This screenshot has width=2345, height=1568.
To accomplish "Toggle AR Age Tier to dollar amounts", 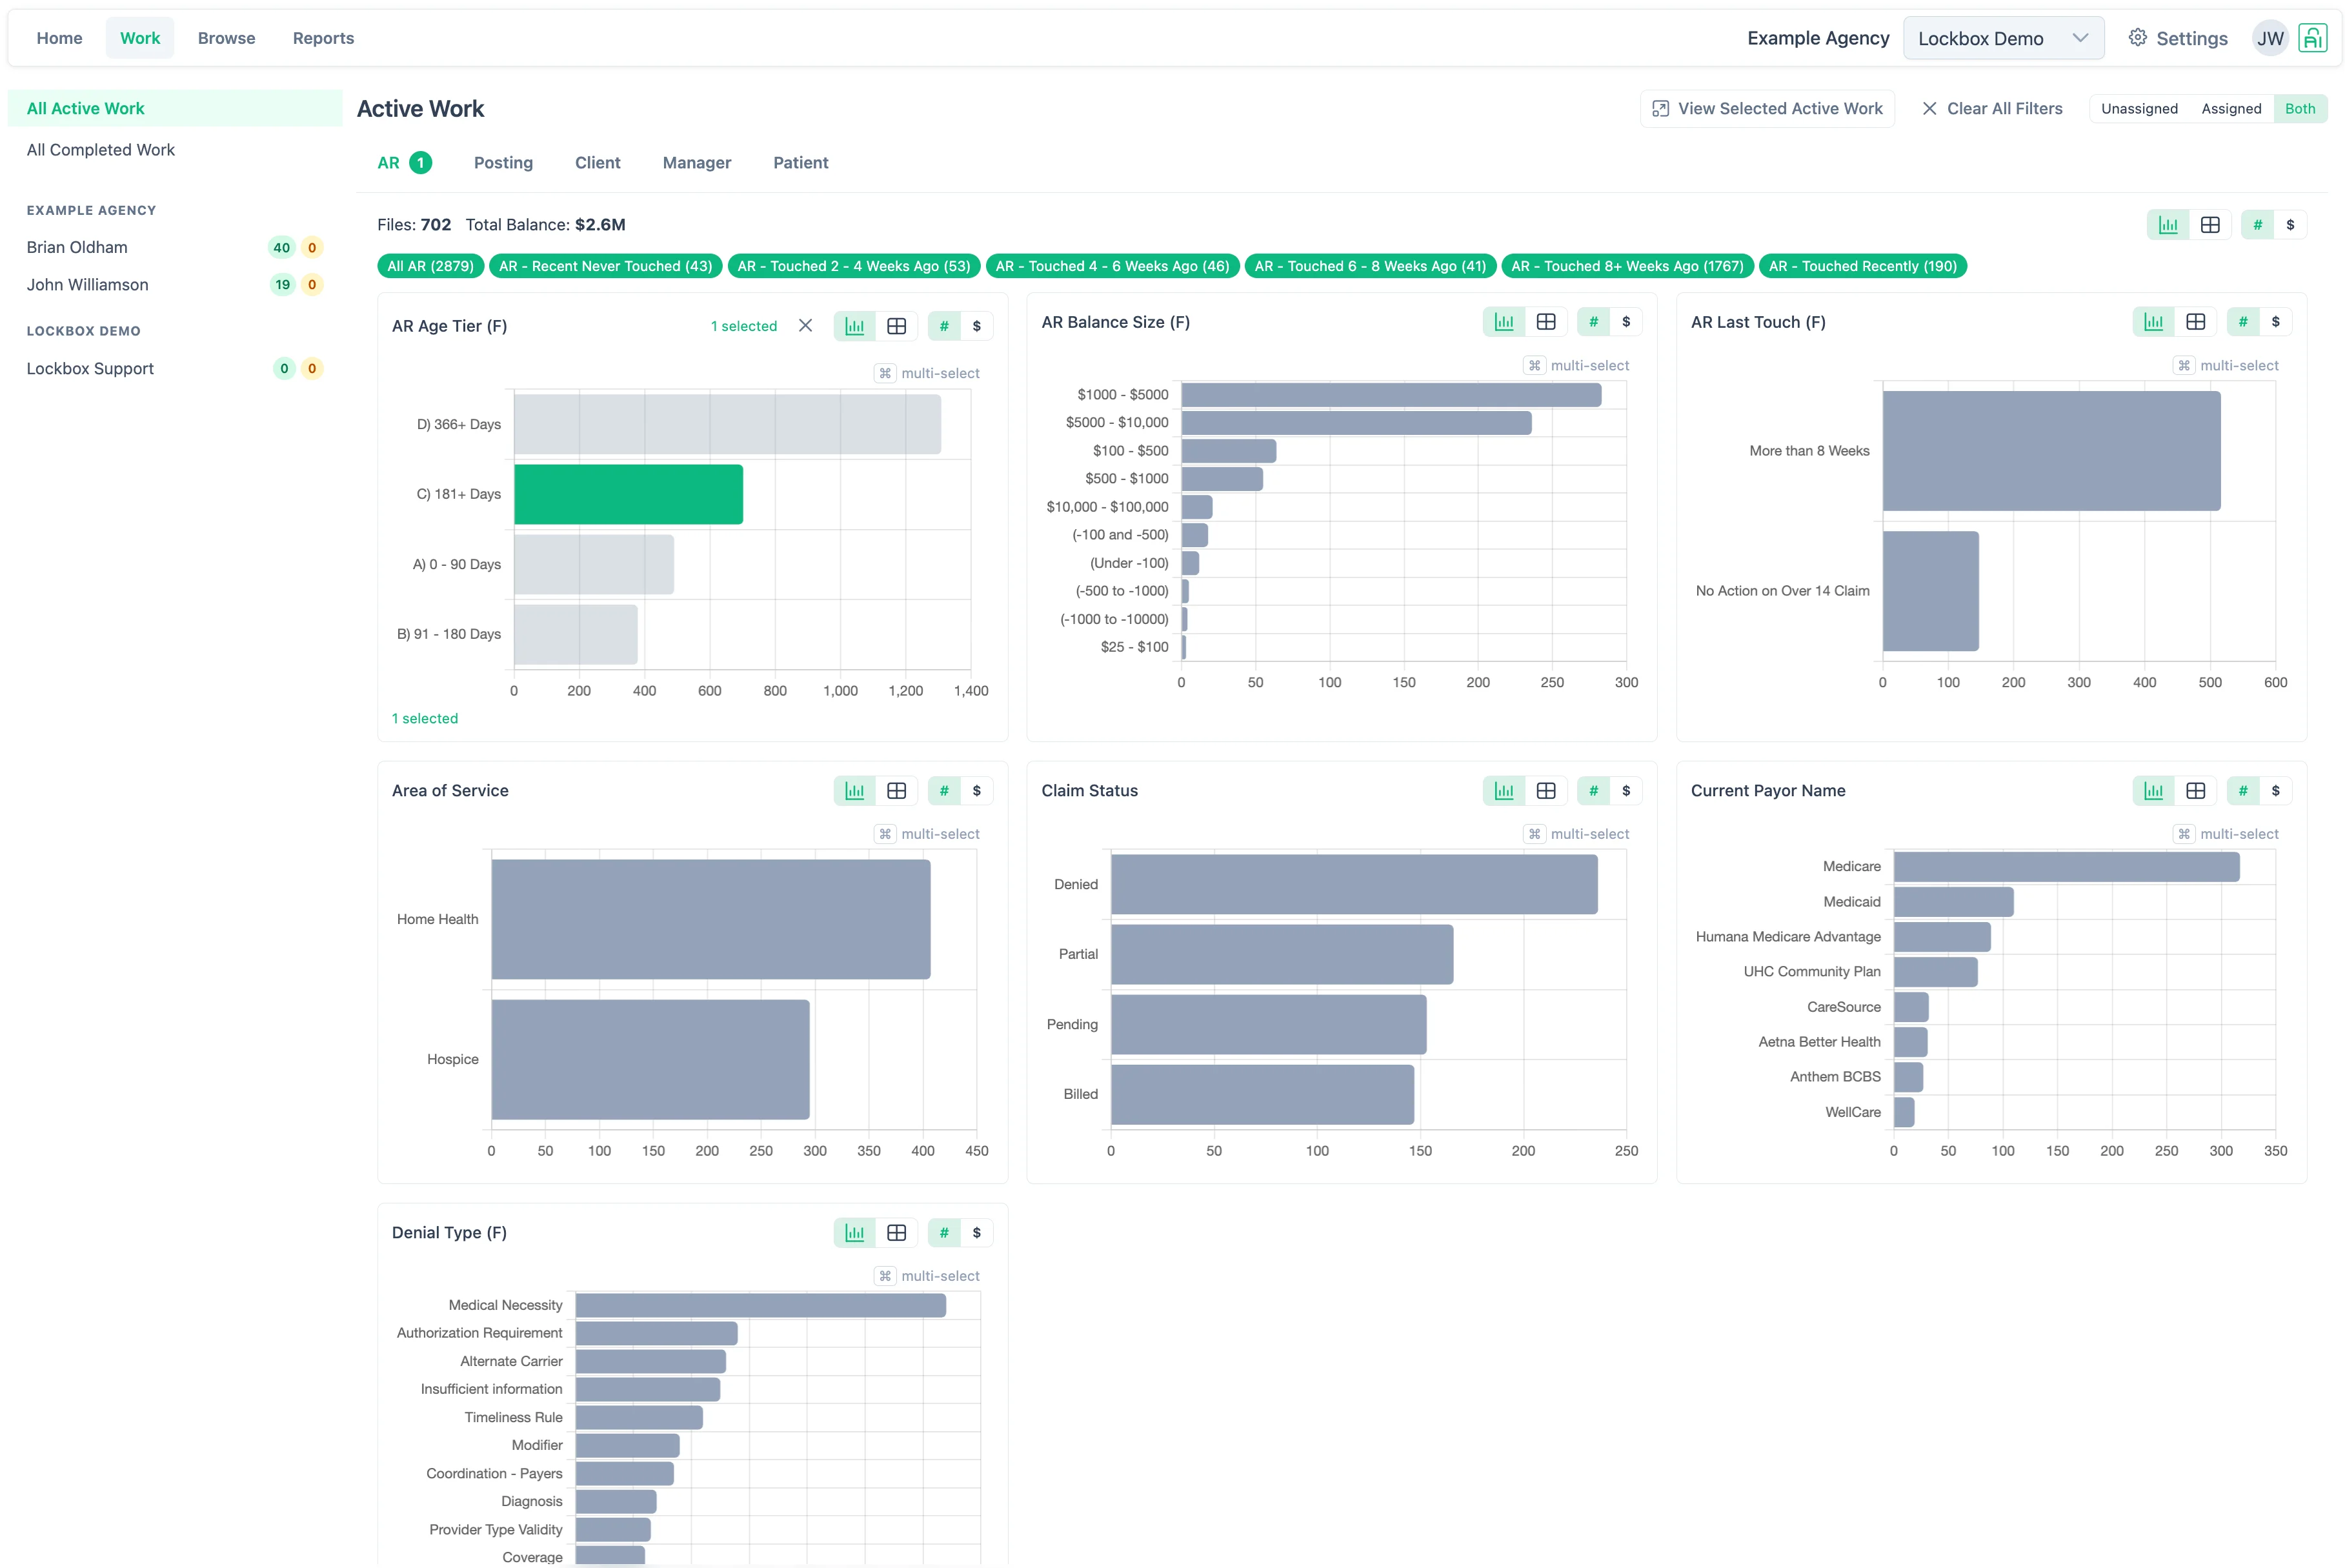I will 977,326.
